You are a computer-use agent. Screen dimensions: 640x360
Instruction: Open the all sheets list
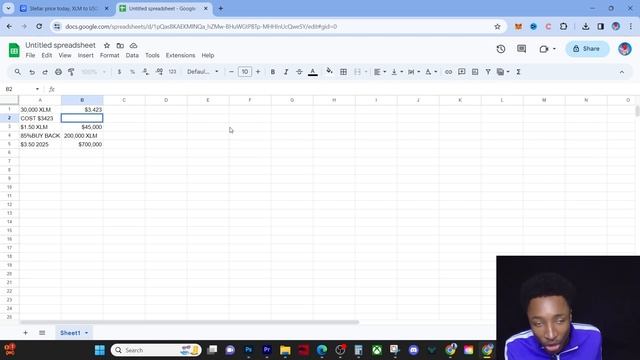[42, 333]
